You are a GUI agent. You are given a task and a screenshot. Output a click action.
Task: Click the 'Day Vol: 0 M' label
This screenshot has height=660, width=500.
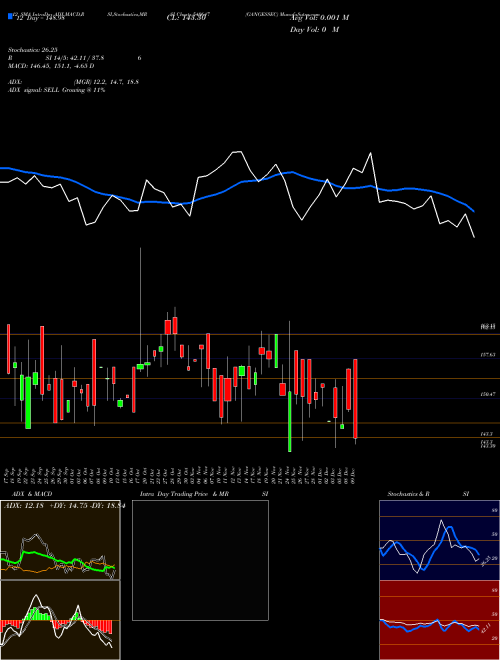tap(314, 30)
